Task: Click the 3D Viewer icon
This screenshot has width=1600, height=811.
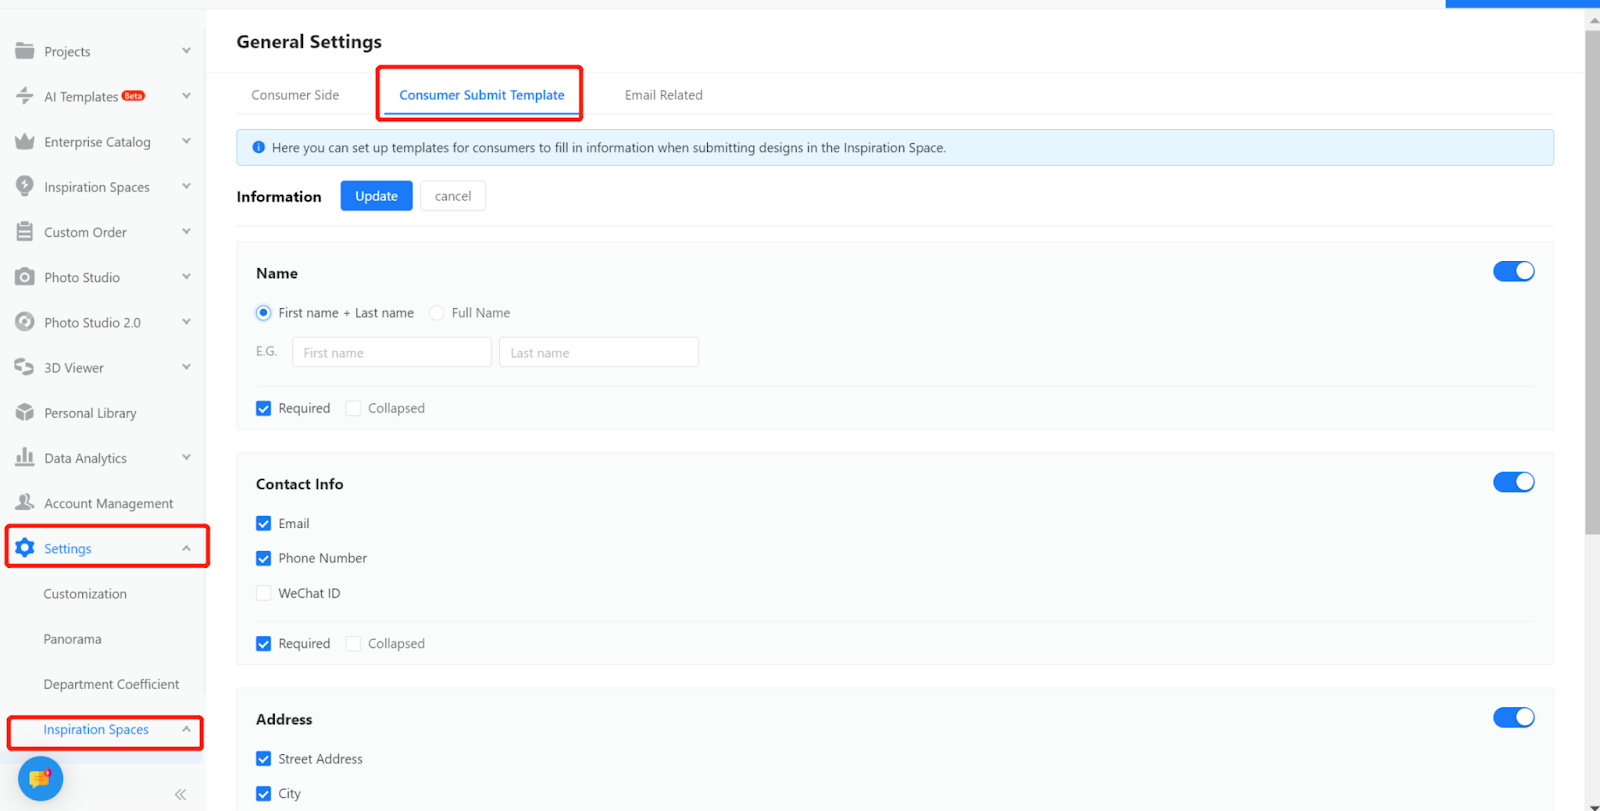Action: tap(25, 367)
